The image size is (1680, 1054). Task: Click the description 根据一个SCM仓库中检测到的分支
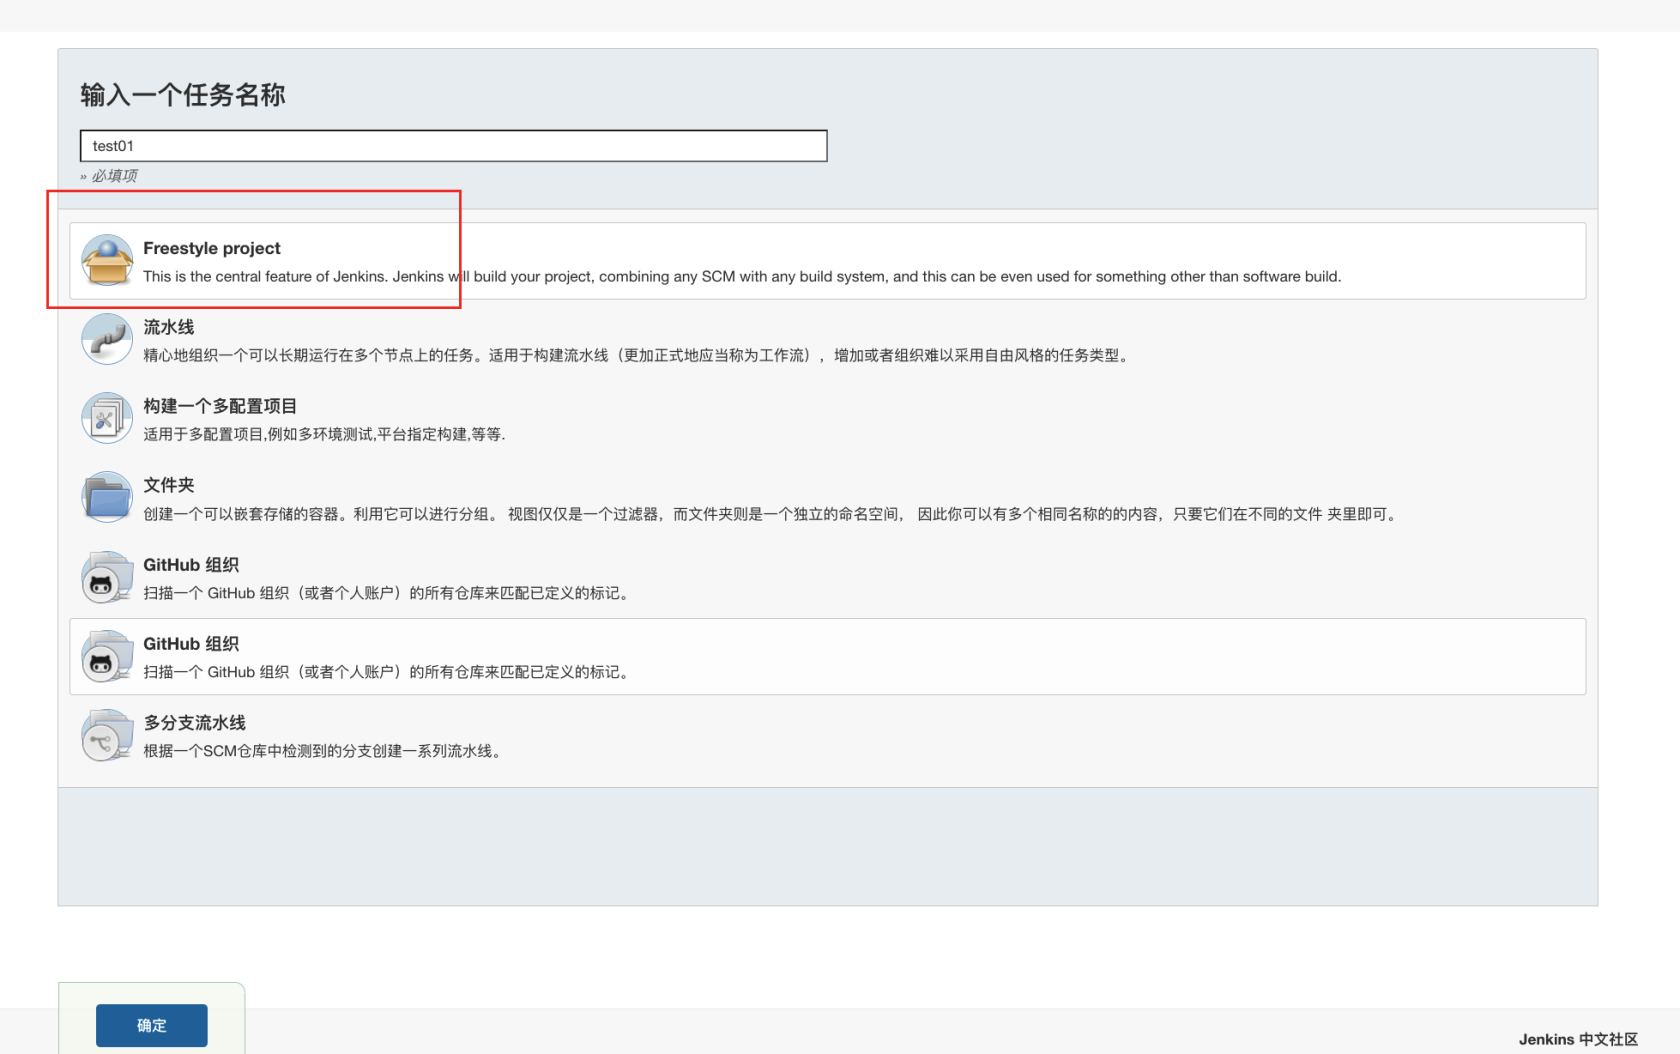point(325,751)
